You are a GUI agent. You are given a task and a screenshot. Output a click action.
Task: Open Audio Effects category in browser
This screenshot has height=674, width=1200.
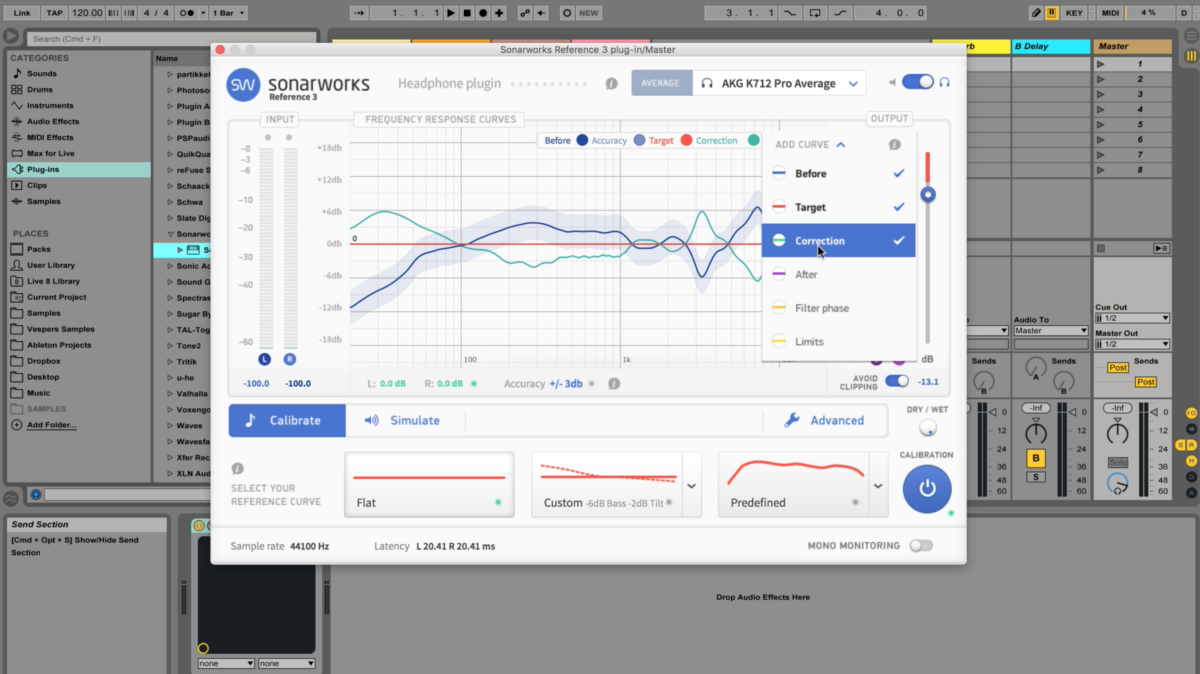53,122
